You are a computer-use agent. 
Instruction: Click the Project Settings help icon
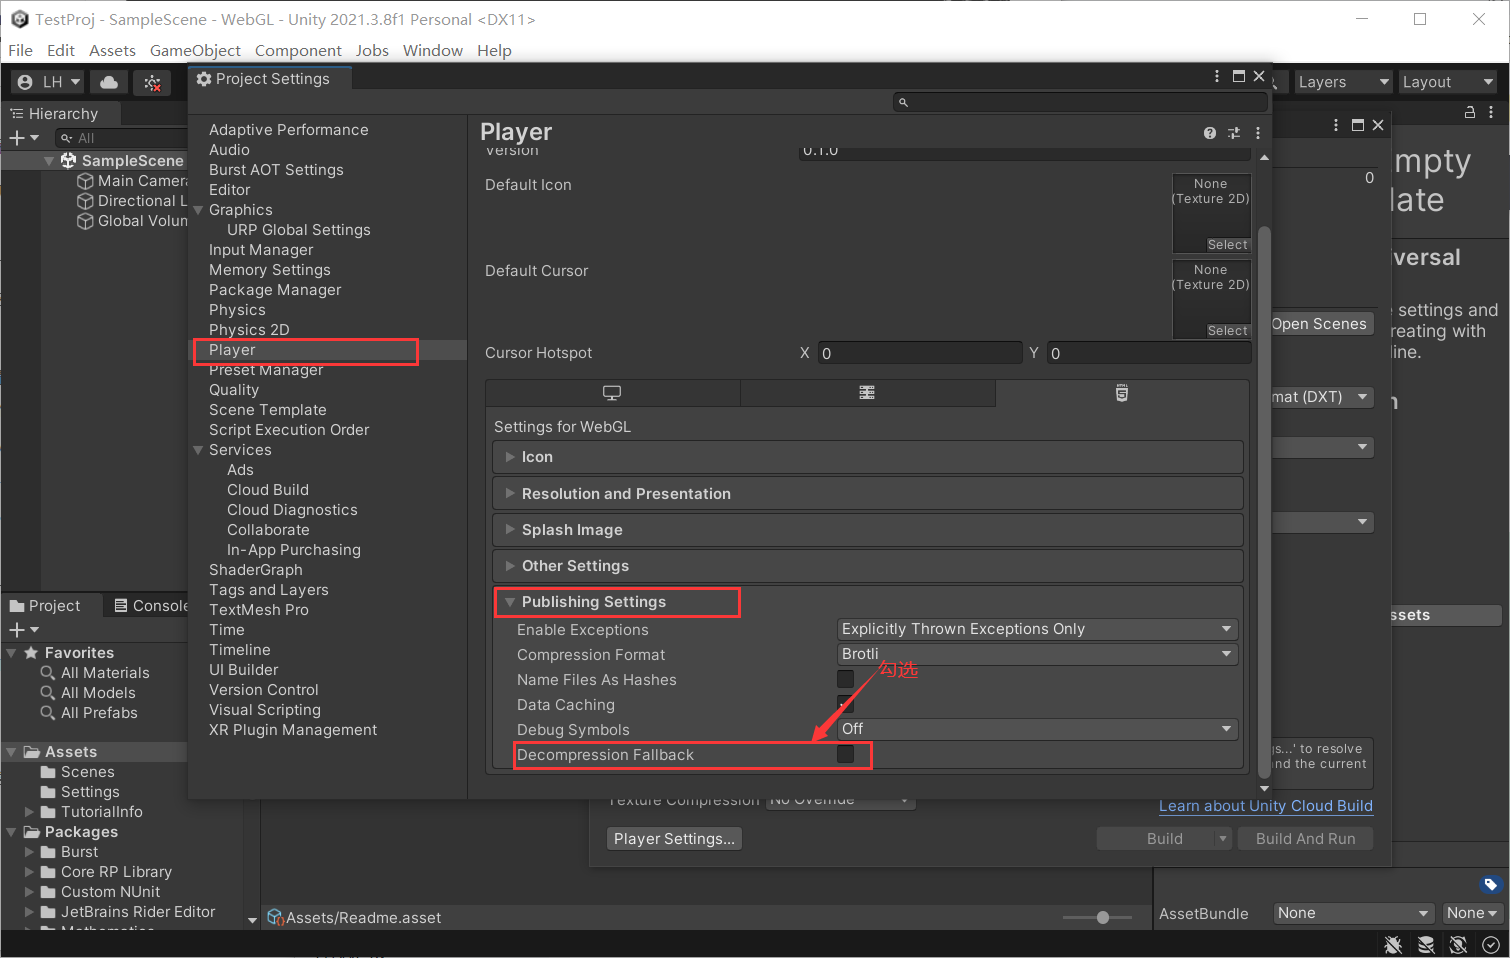pos(1210,133)
